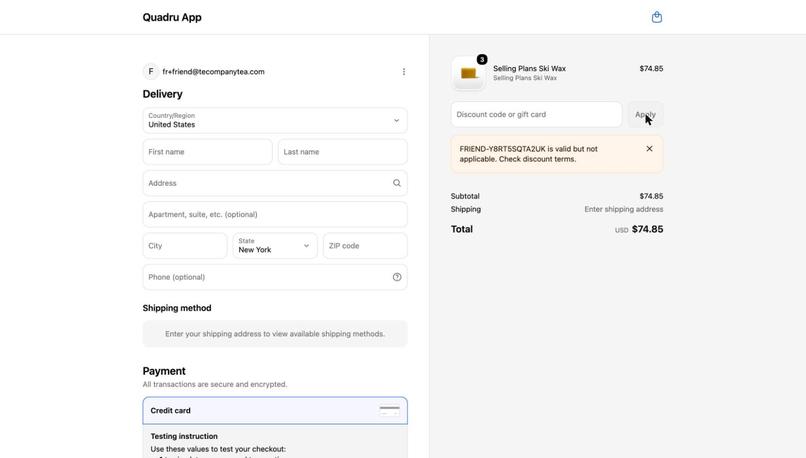This screenshot has width=806, height=458.
Task: Click the Quadru App store title
Action: [172, 17]
